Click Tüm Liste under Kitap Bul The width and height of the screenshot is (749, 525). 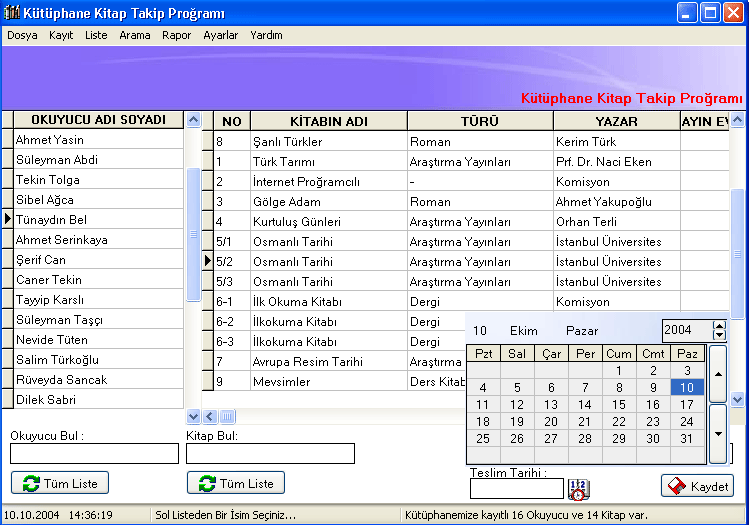click(x=236, y=483)
